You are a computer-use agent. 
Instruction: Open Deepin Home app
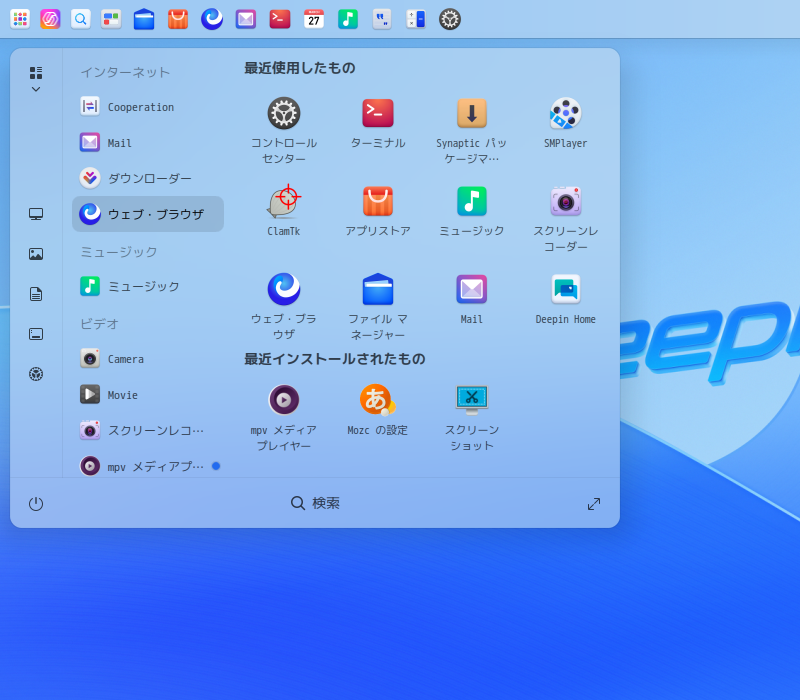click(566, 289)
